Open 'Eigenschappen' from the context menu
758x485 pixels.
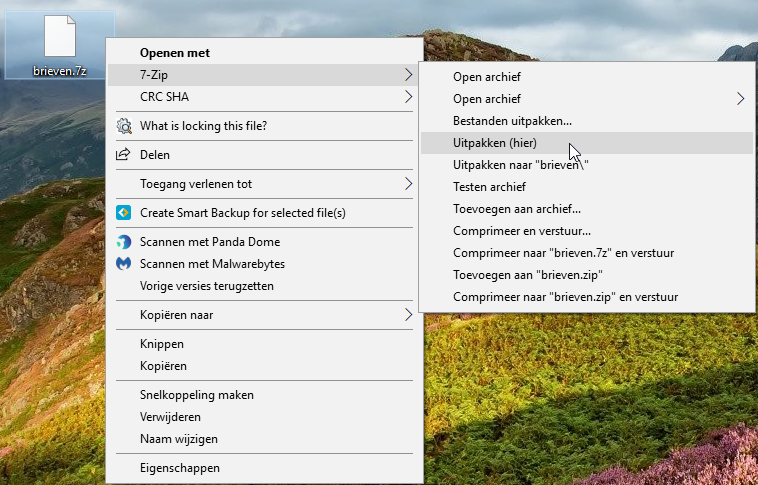click(180, 468)
